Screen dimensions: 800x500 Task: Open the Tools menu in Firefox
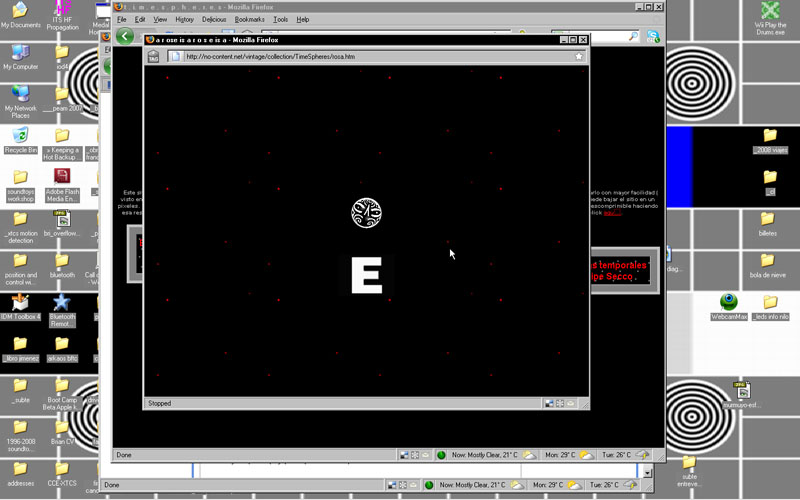pyautogui.click(x=280, y=19)
